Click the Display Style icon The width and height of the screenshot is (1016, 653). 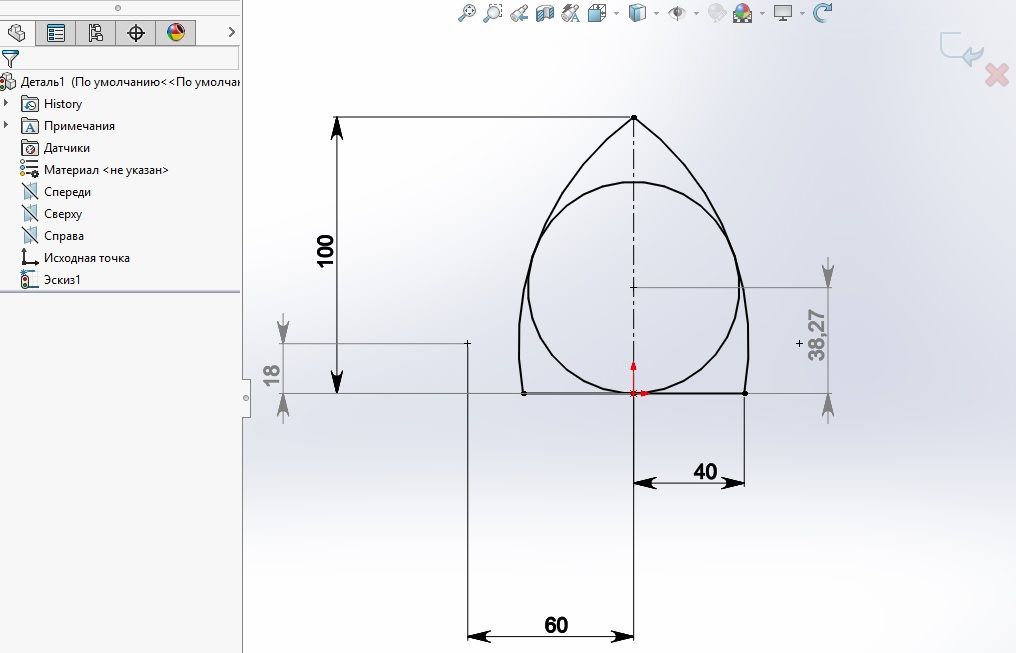pyautogui.click(x=638, y=13)
